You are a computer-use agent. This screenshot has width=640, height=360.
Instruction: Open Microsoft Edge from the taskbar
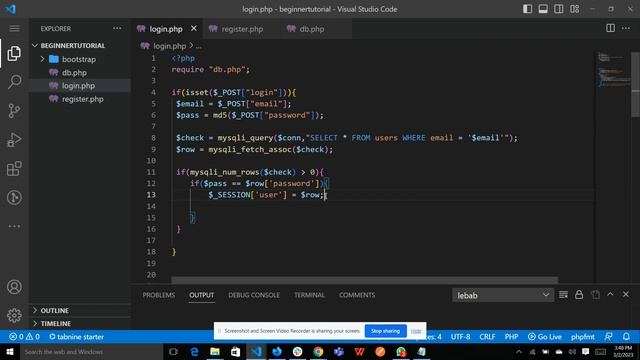(x=194, y=352)
